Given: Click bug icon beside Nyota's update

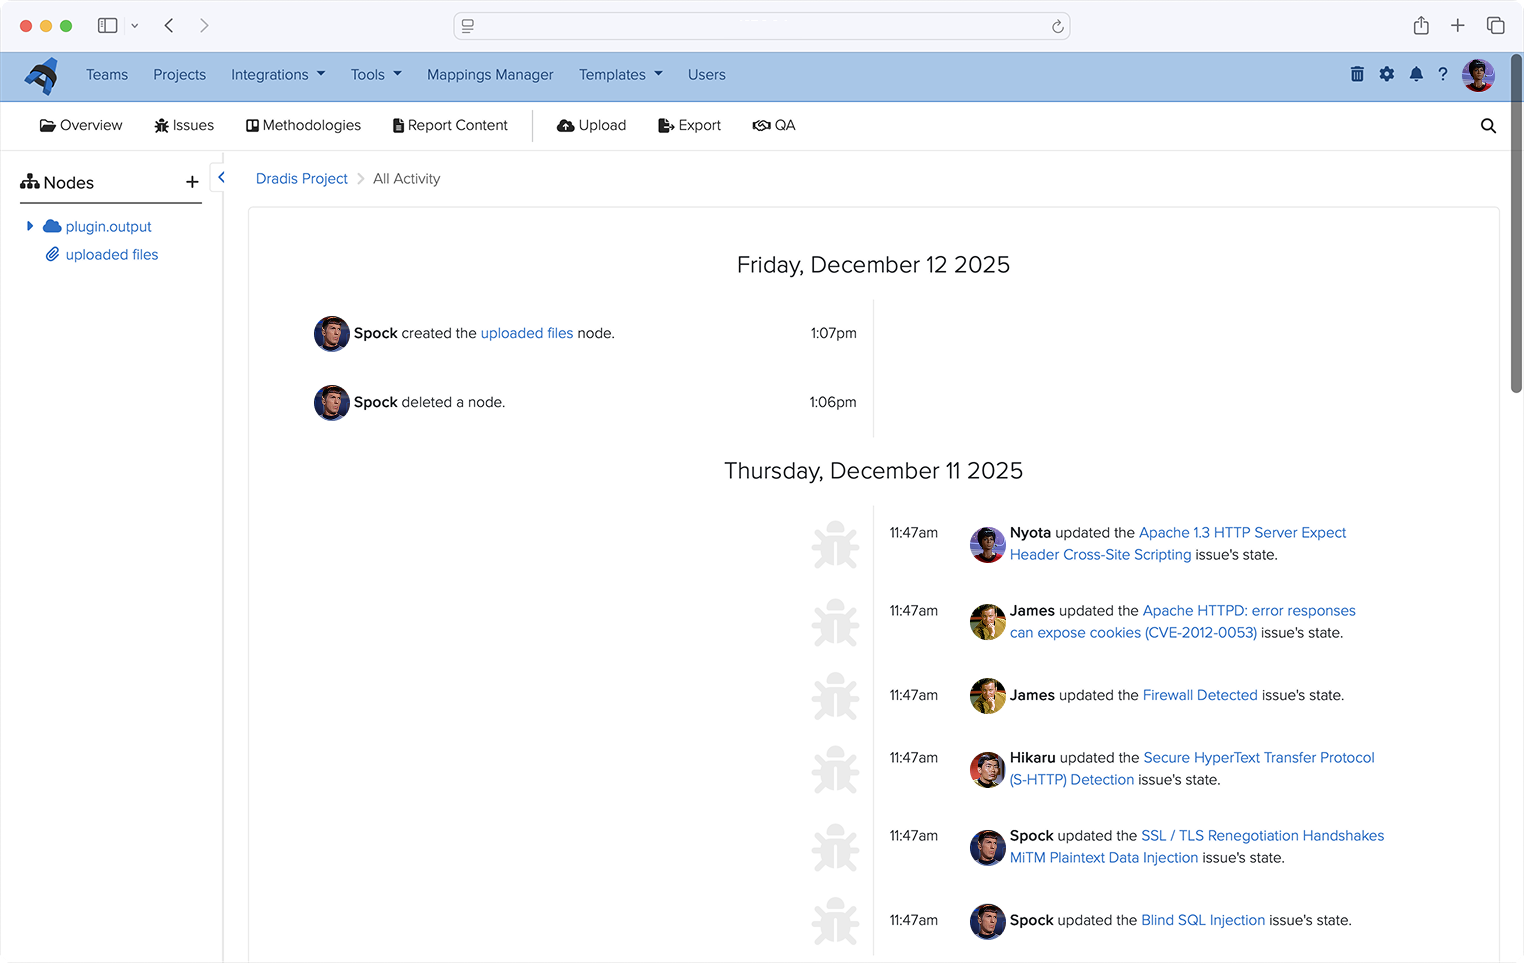Looking at the screenshot, I should [835, 545].
